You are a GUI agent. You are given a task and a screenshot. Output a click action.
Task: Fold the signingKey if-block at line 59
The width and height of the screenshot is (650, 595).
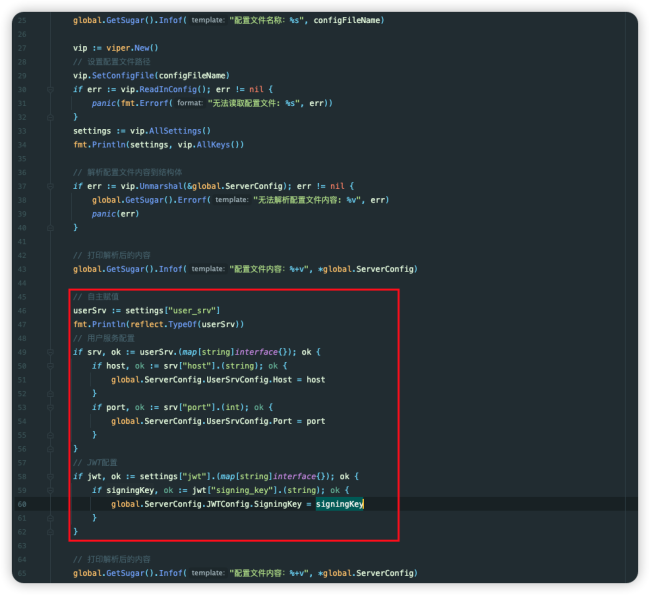tap(50, 491)
